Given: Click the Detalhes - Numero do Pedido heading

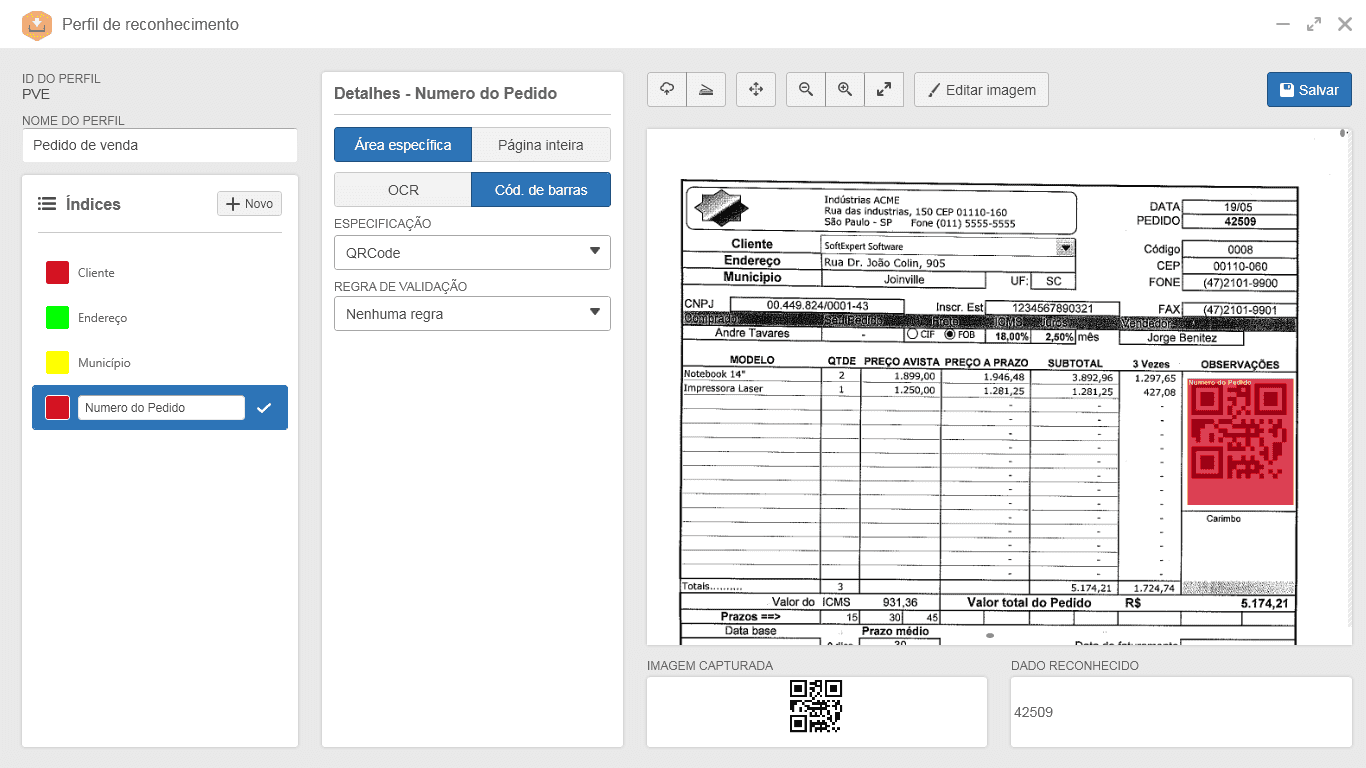Looking at the screenshot, I should click(x=445, y=94).
